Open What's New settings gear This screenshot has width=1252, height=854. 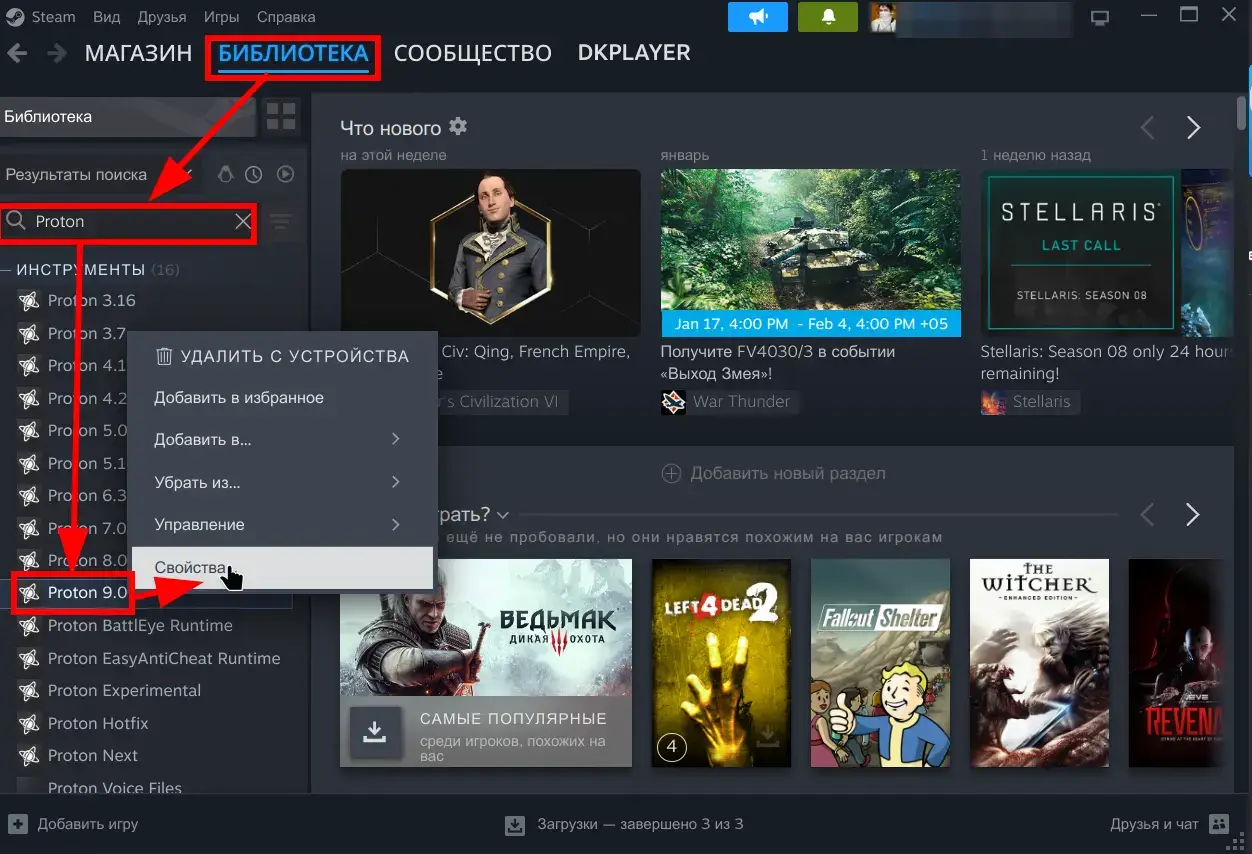pos(458,127)
